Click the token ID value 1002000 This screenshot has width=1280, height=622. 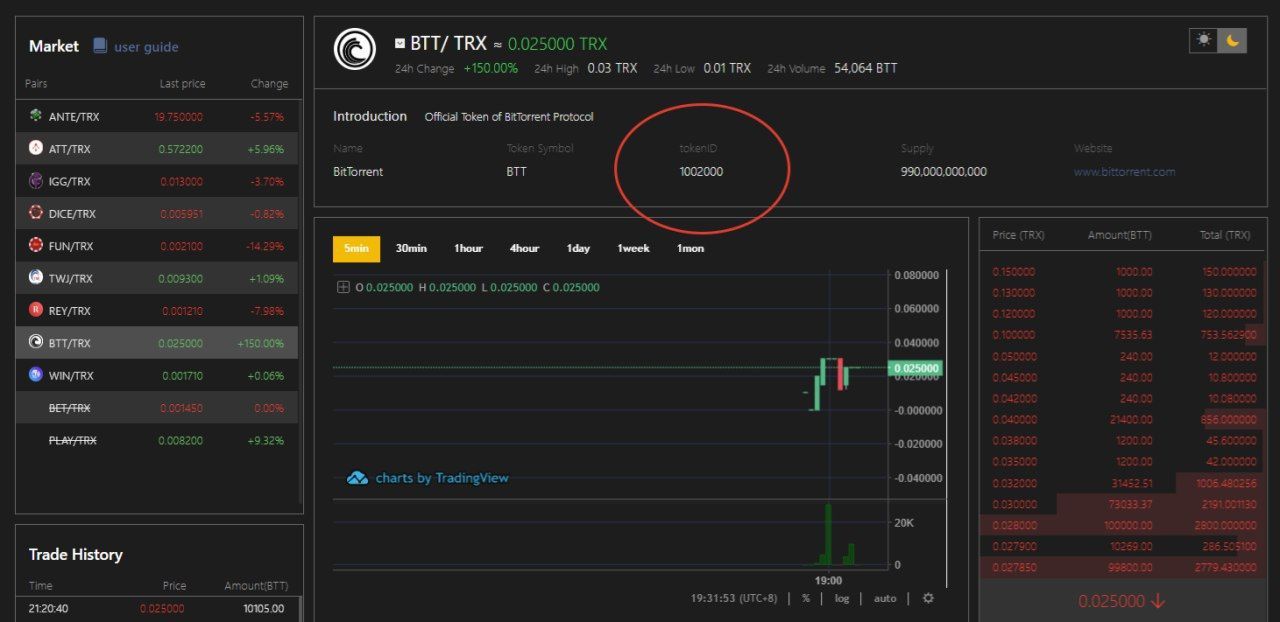pos(701,171)
